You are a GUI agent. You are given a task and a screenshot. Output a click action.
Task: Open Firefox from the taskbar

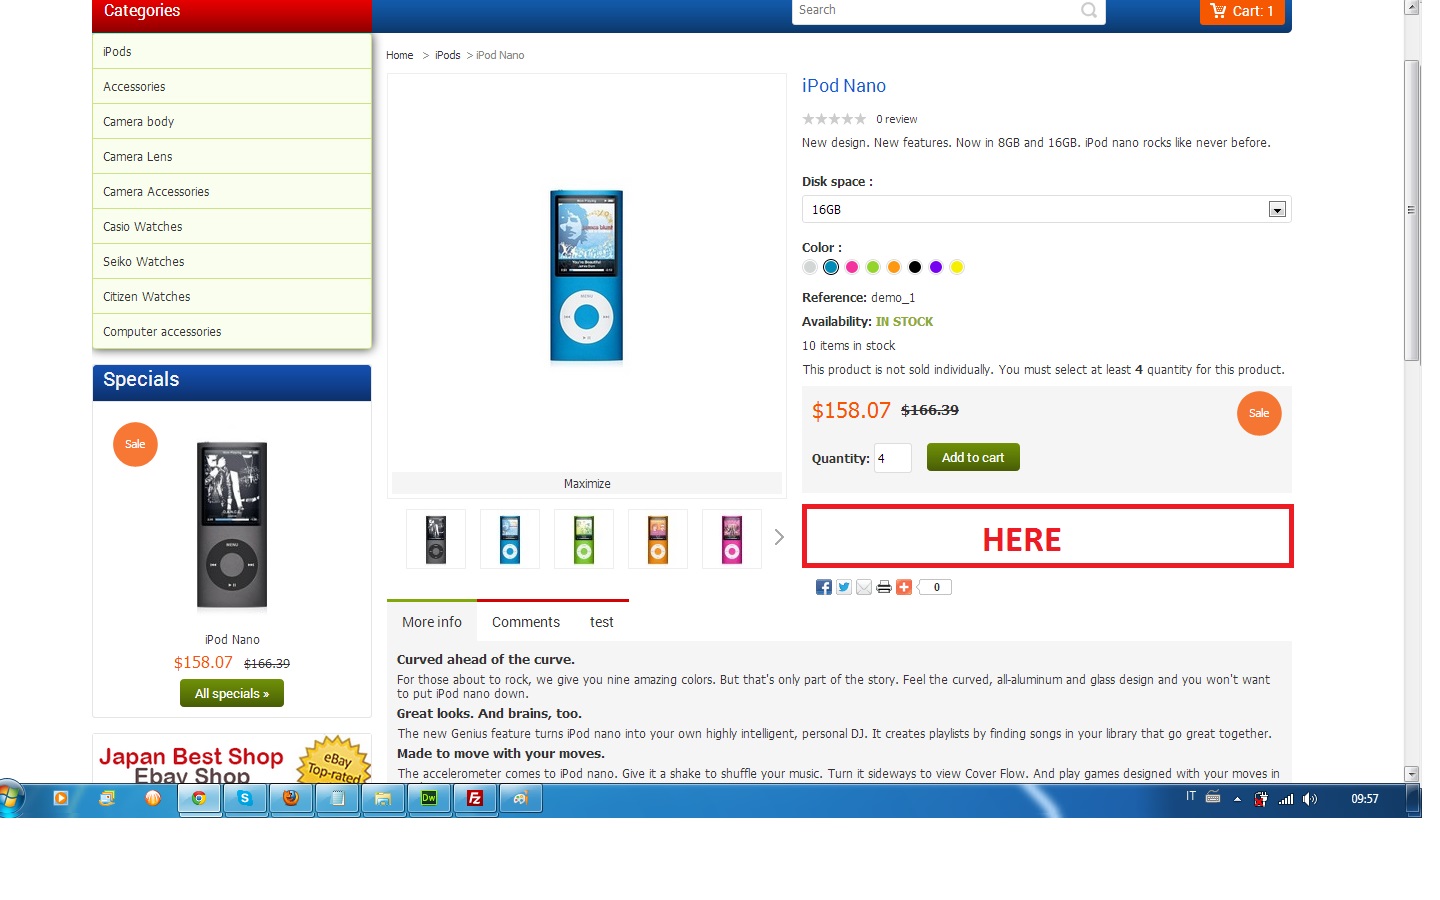(291, 798)
